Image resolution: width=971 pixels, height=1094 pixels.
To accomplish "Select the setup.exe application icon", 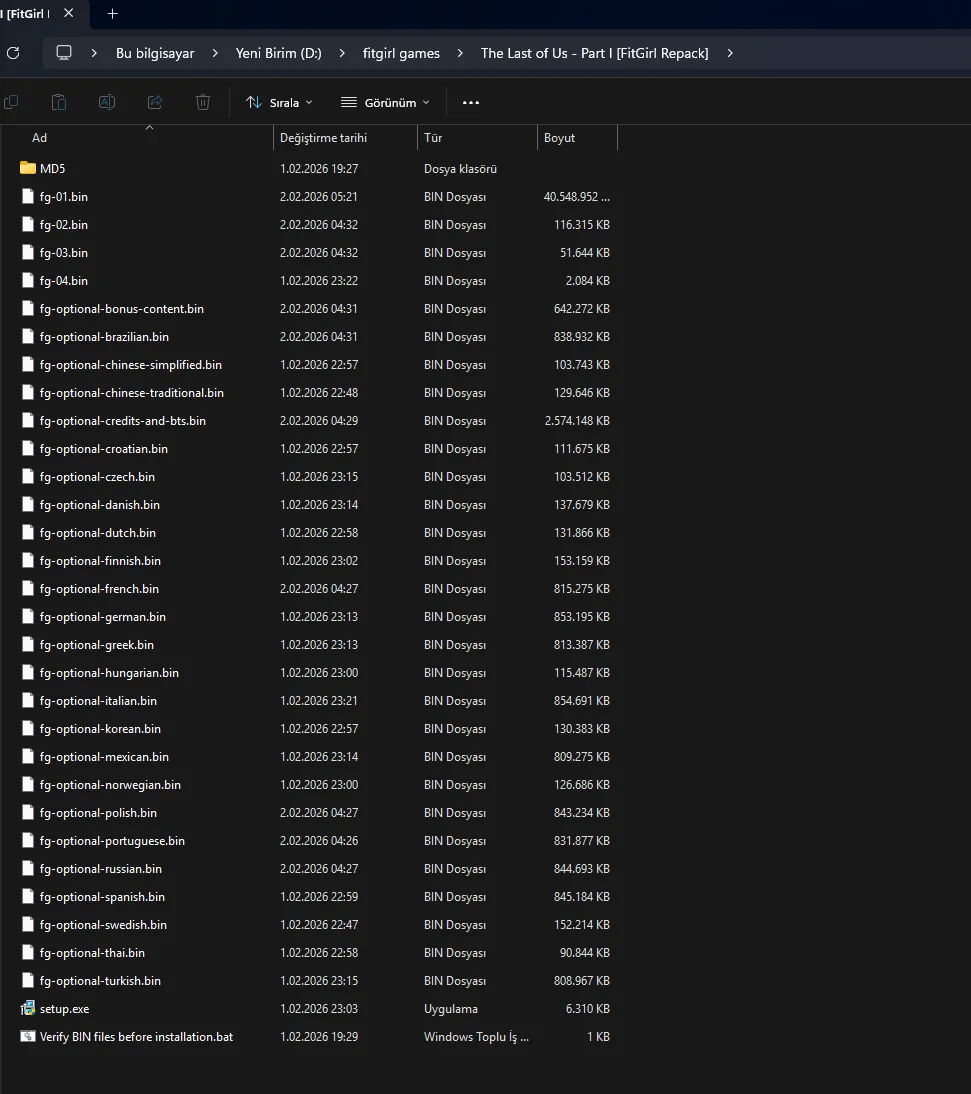I will click(28, 1008).
